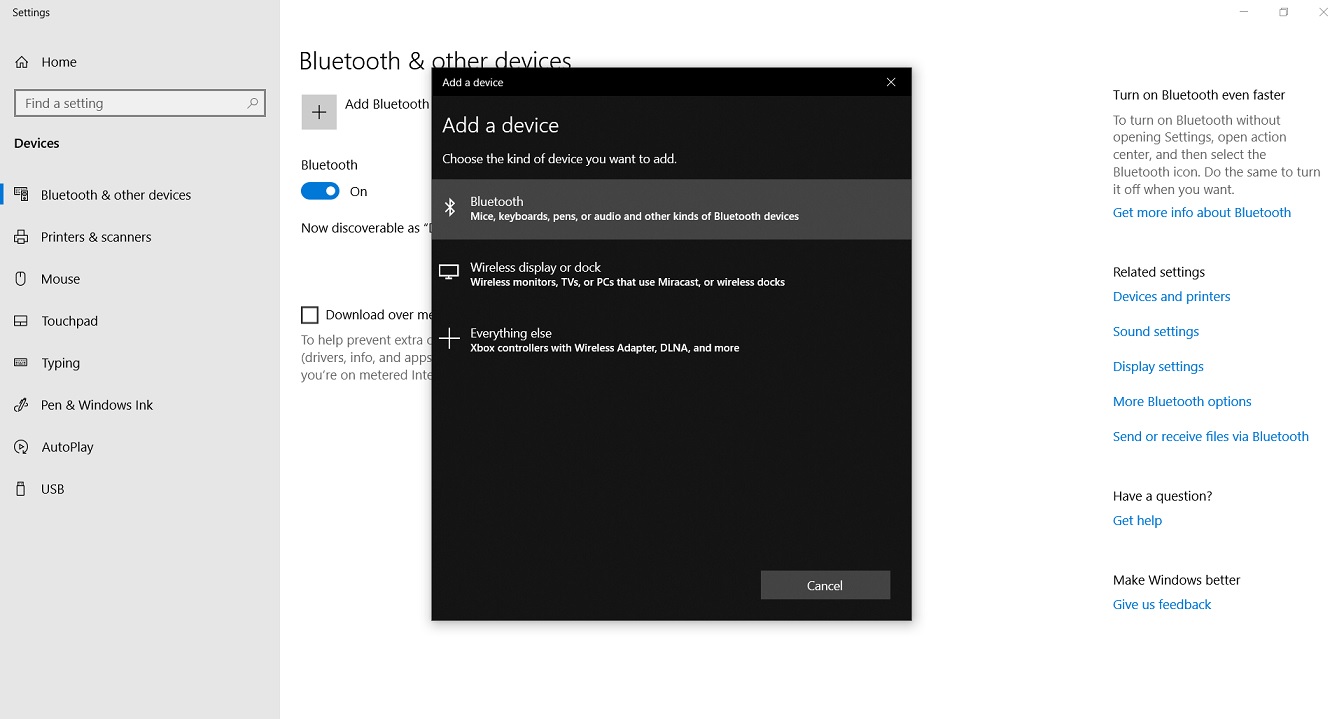The width and height of the screenshot is (1344, 719).
Task: Click the Bluetooth & other devices sidebar icon
Action: [x=22, y=195]
